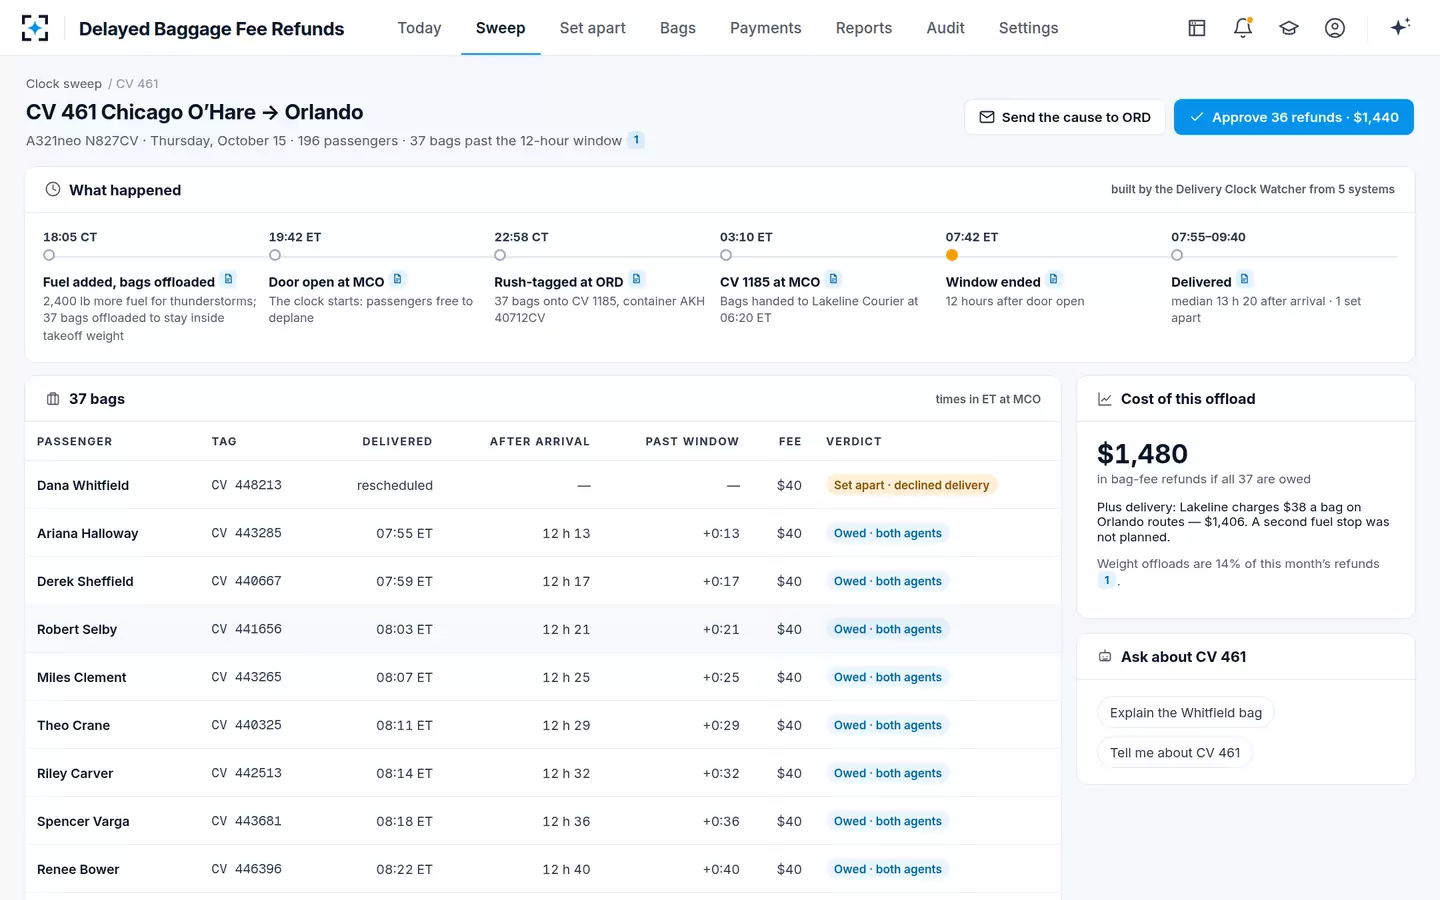Click citation badge 1 under month's refunds
The height and width of the screenshot is (900, 1440).
(x=1107, y=580)
